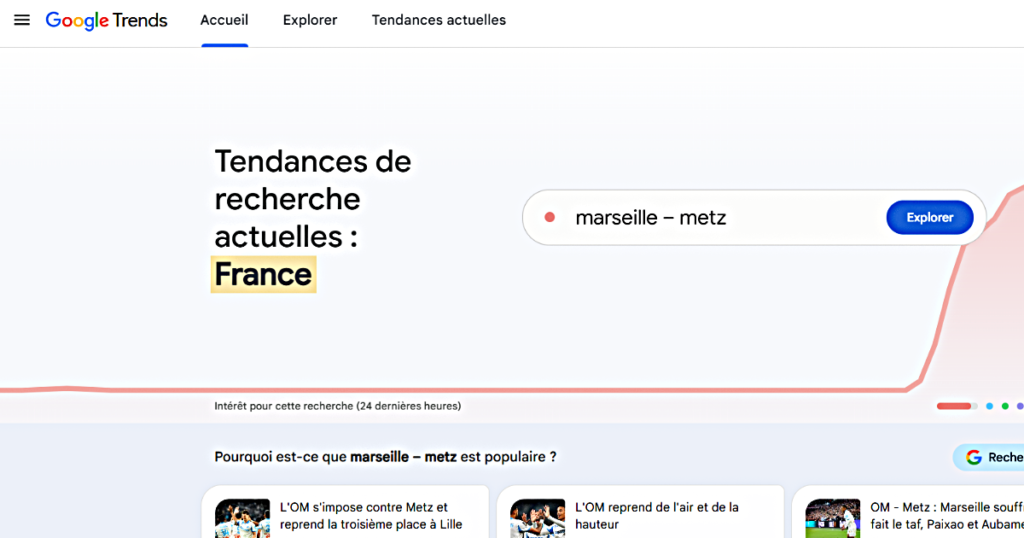Switch to the Accueil tab
Screen dimensions: 1024x538
[224, 20]
